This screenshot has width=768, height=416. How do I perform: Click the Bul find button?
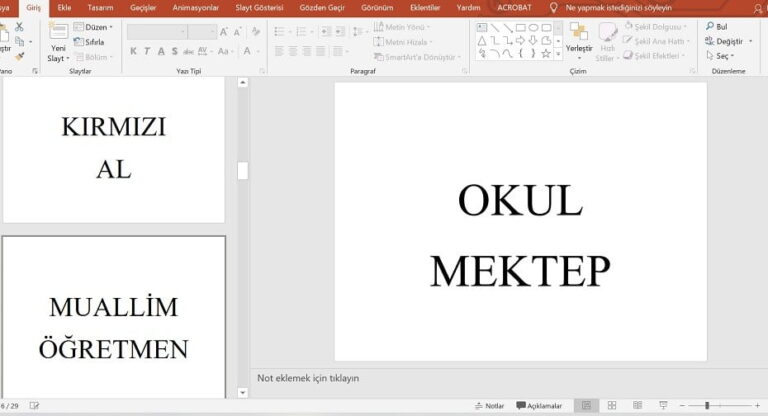[717, 26]
